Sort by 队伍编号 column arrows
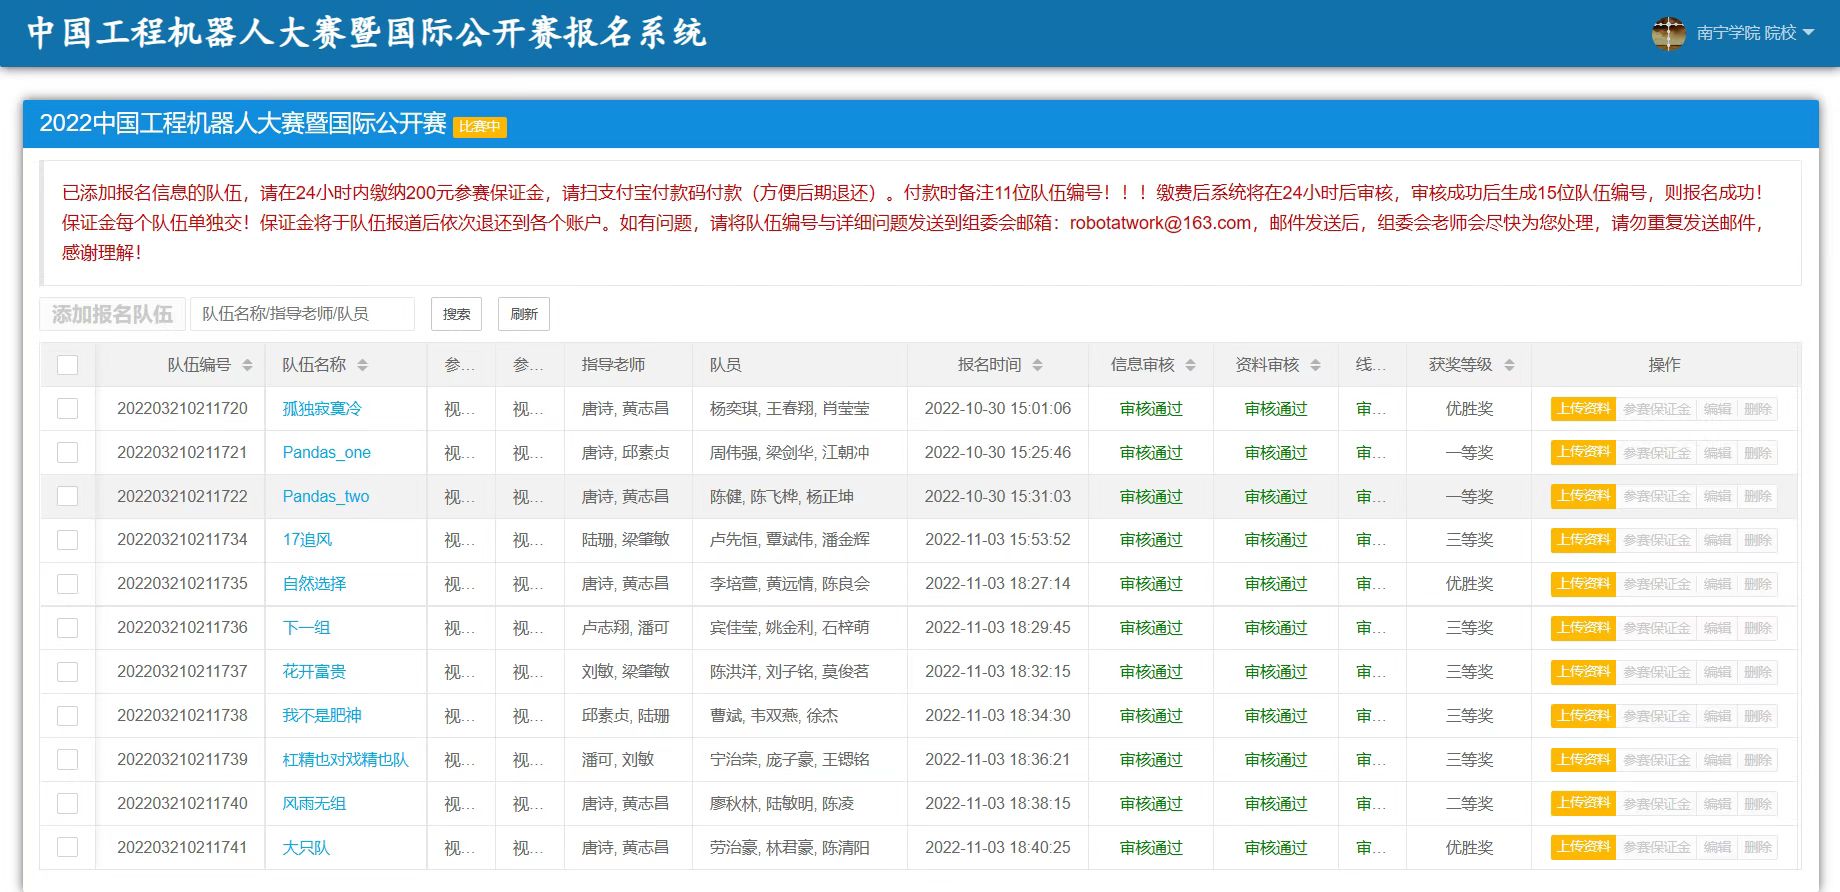This screenshot has width=1840, height=892. 247,365
